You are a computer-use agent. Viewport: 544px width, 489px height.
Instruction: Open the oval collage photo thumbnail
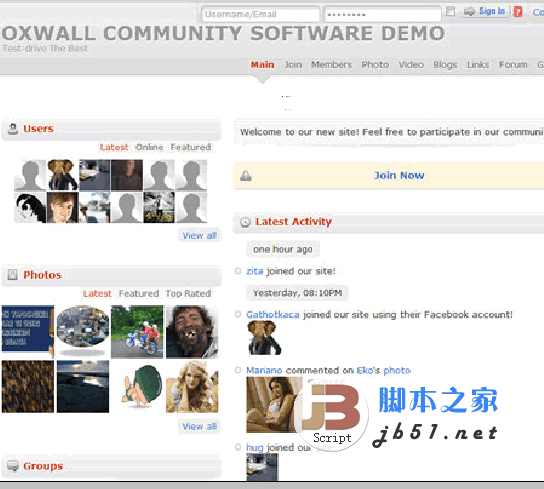tap(83, 331)
